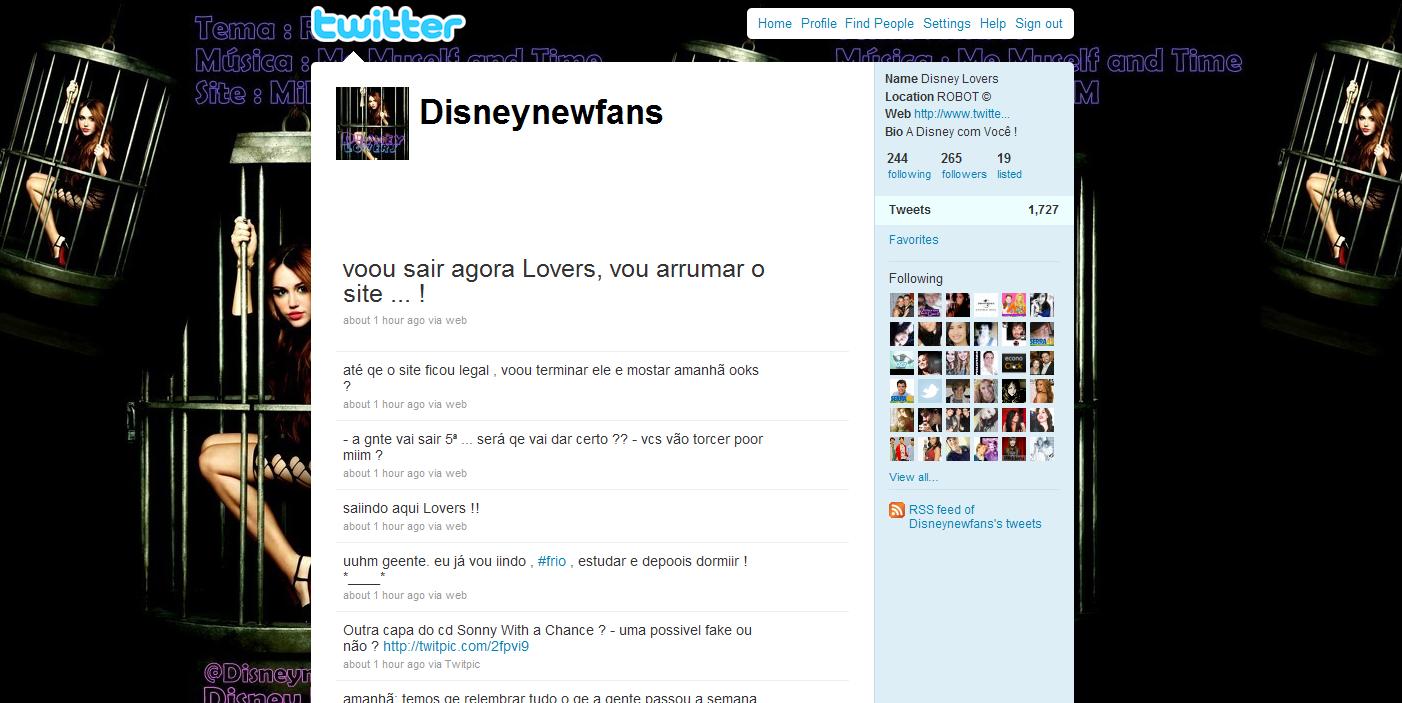Open Help in the top navigation
This screenshot has width=1402, height=703.
993,24
